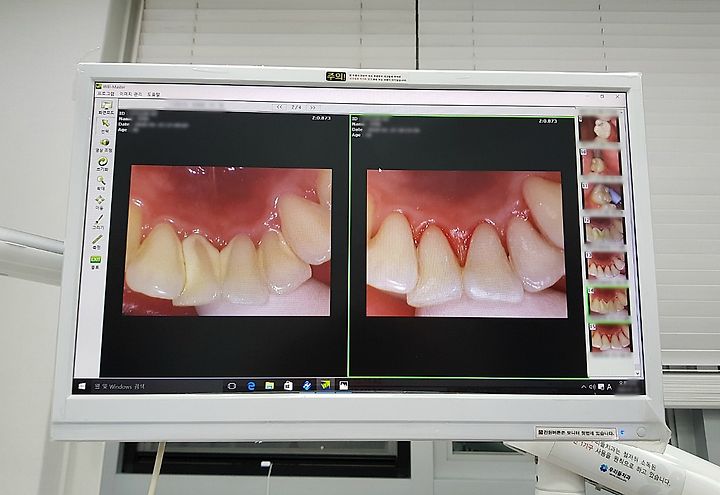Click thumbnail list scroll-down arrow
Viewport: 720px width, 495px height.
click(637, 373)
